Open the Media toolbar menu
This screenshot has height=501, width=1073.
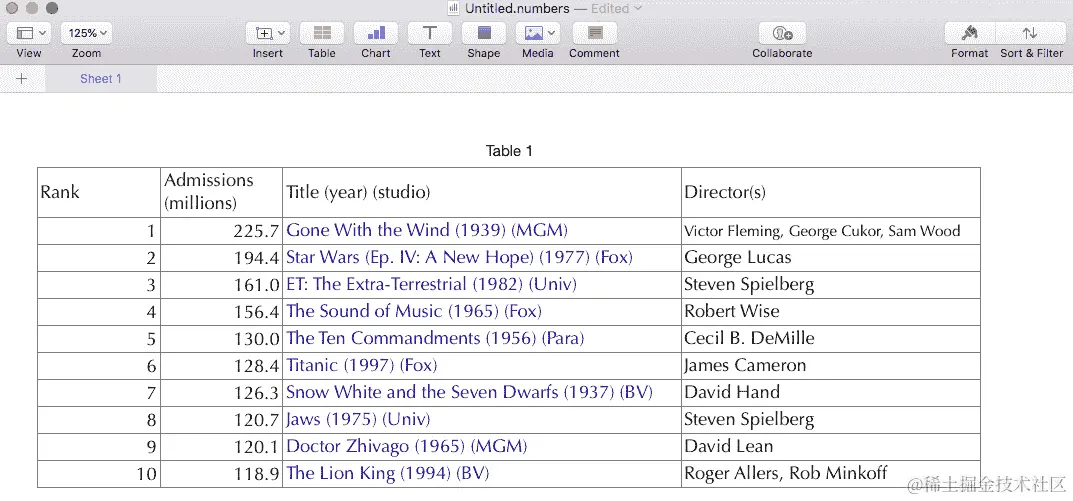(x=538, y=33)
